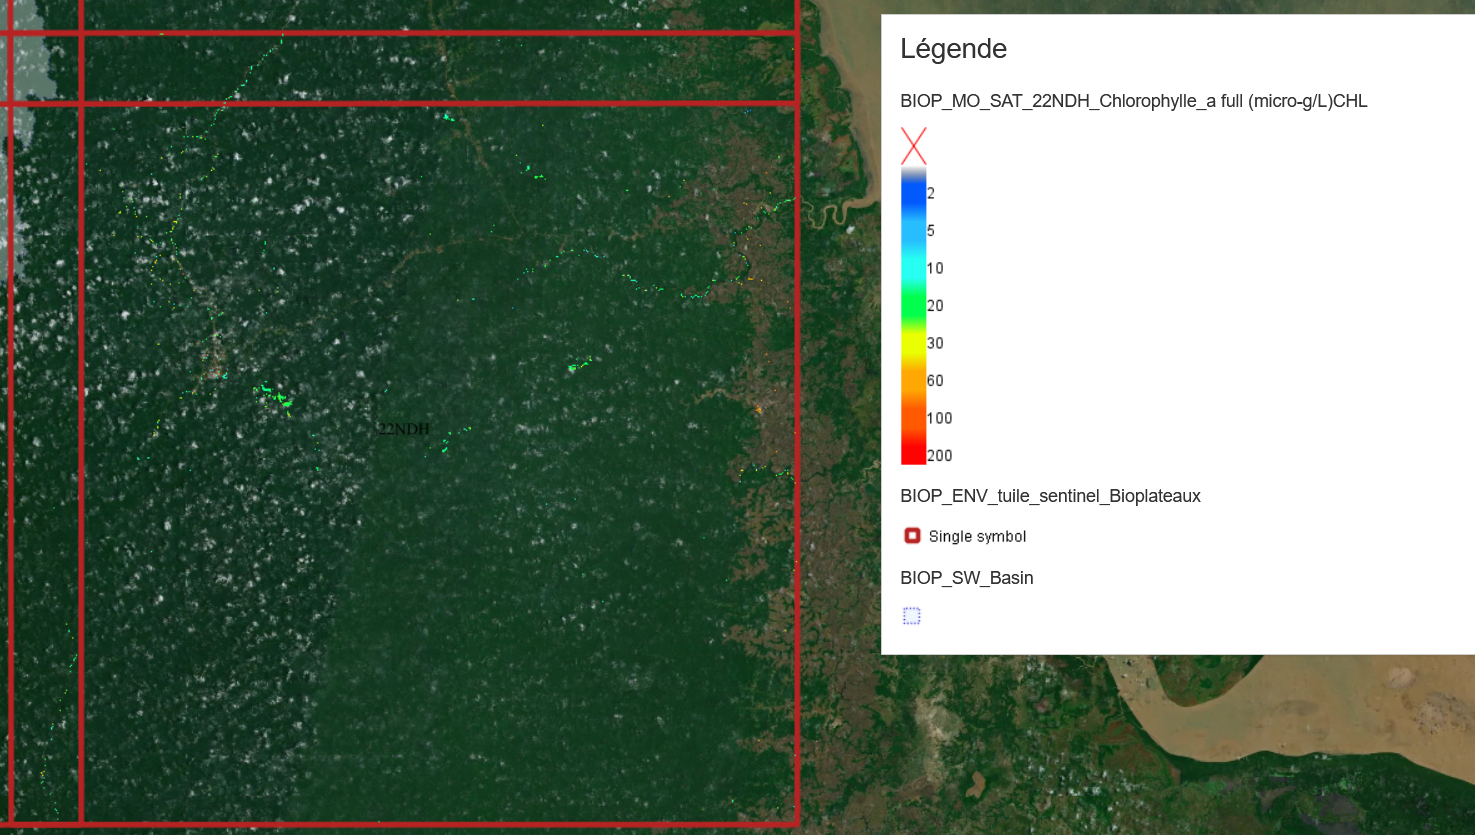The image size is (1475, 835).
Task: Select the BIOP_MO_SAT_22NDH_Chlorophylle_a layer title
Action: coord(1133,101)
